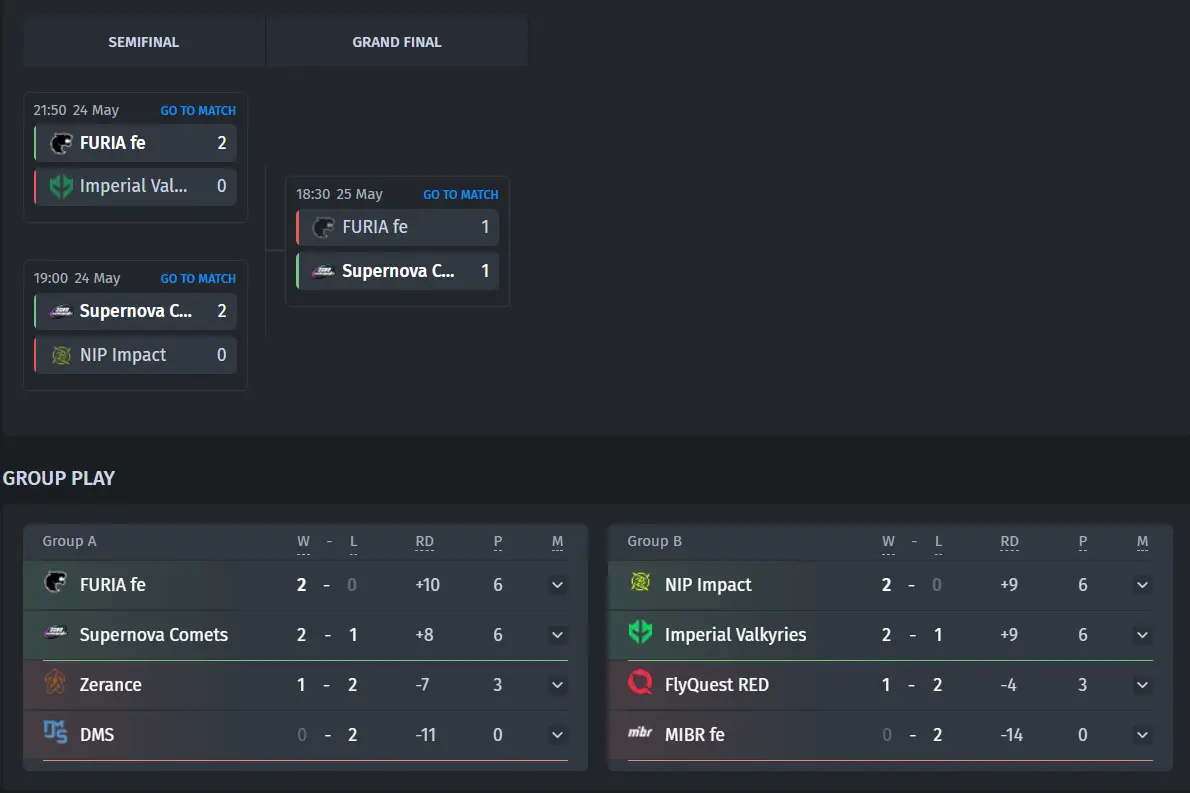Viewport: 1190px width, 793px height.
Task: Click FlyQuest RED team logo
Action: [x=641, y=682]
